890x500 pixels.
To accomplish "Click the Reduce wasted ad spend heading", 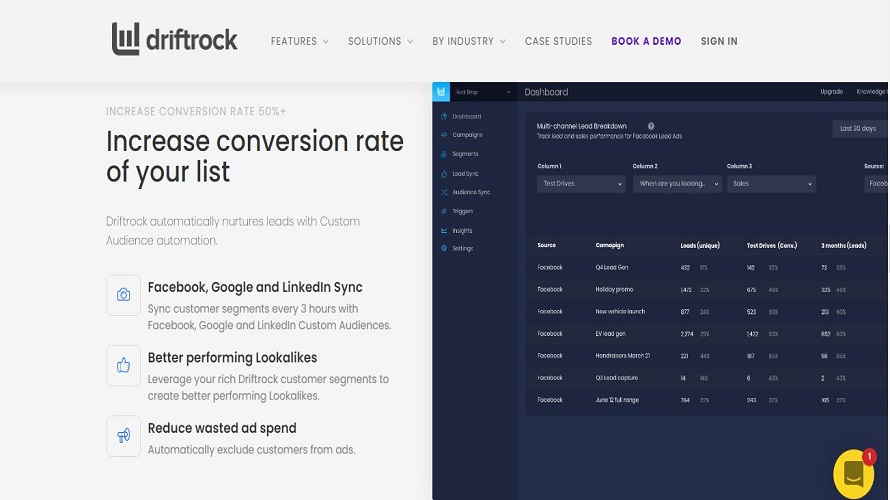I will (x=222, y=428).
